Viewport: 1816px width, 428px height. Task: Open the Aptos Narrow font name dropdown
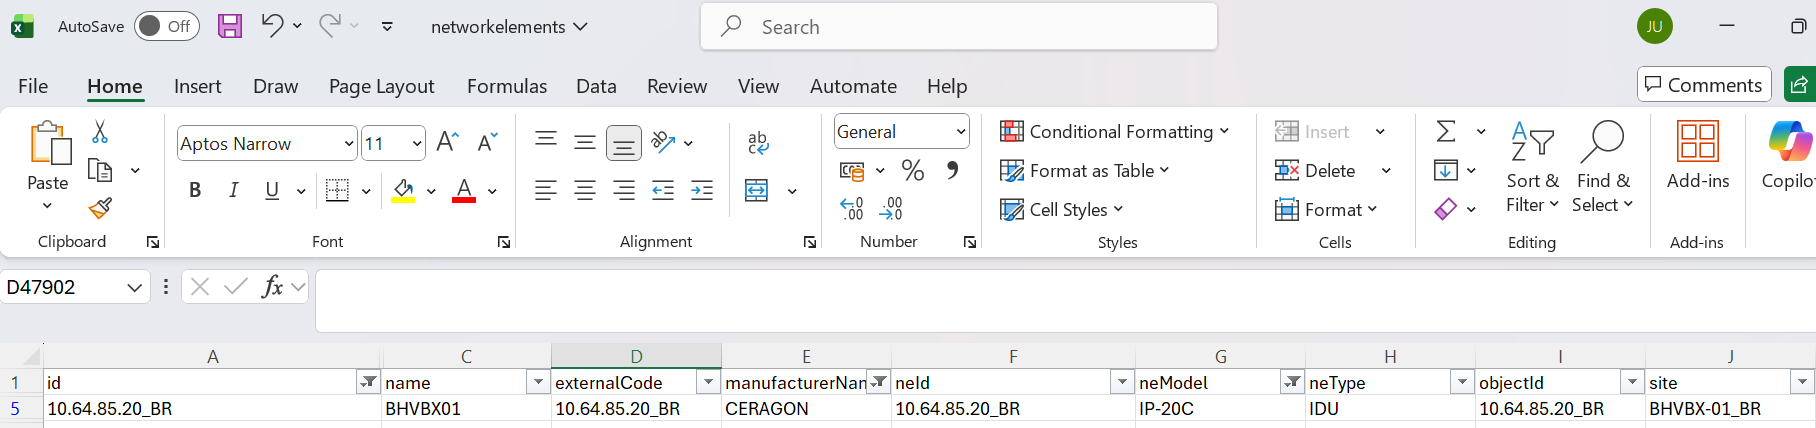point(349,144)
